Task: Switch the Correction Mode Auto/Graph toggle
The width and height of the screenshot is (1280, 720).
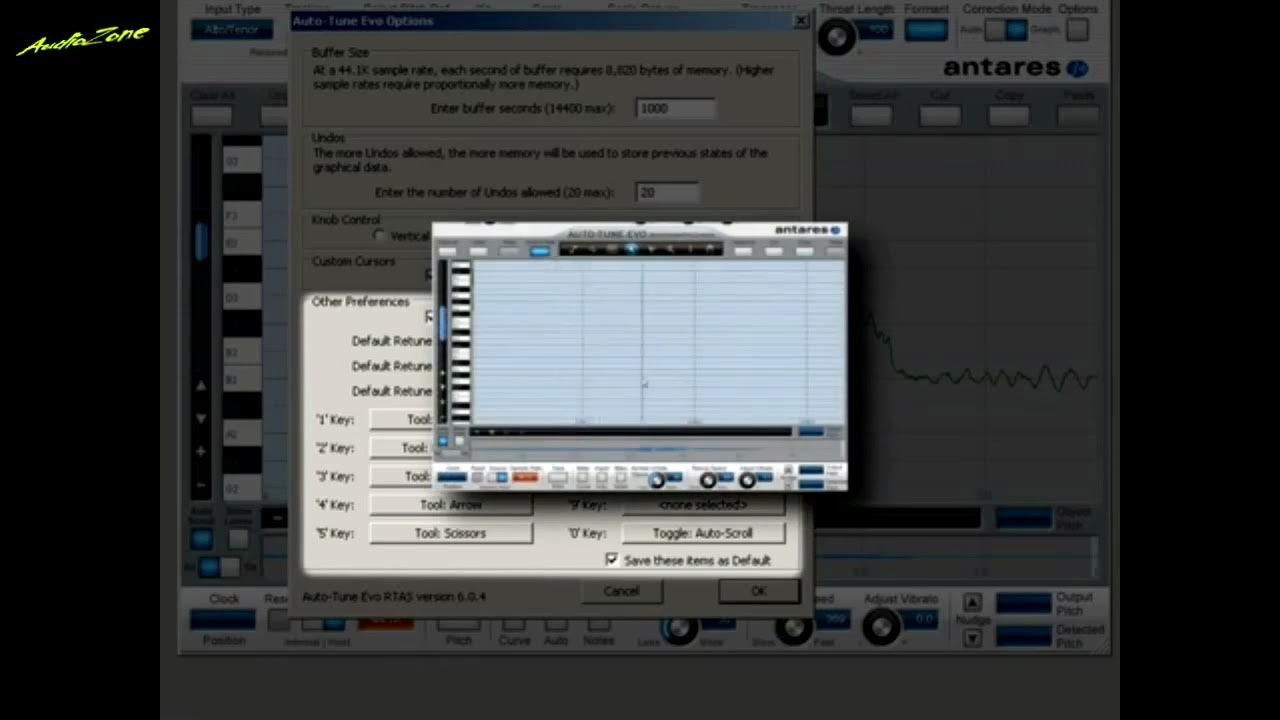Action: [1005, 30]
